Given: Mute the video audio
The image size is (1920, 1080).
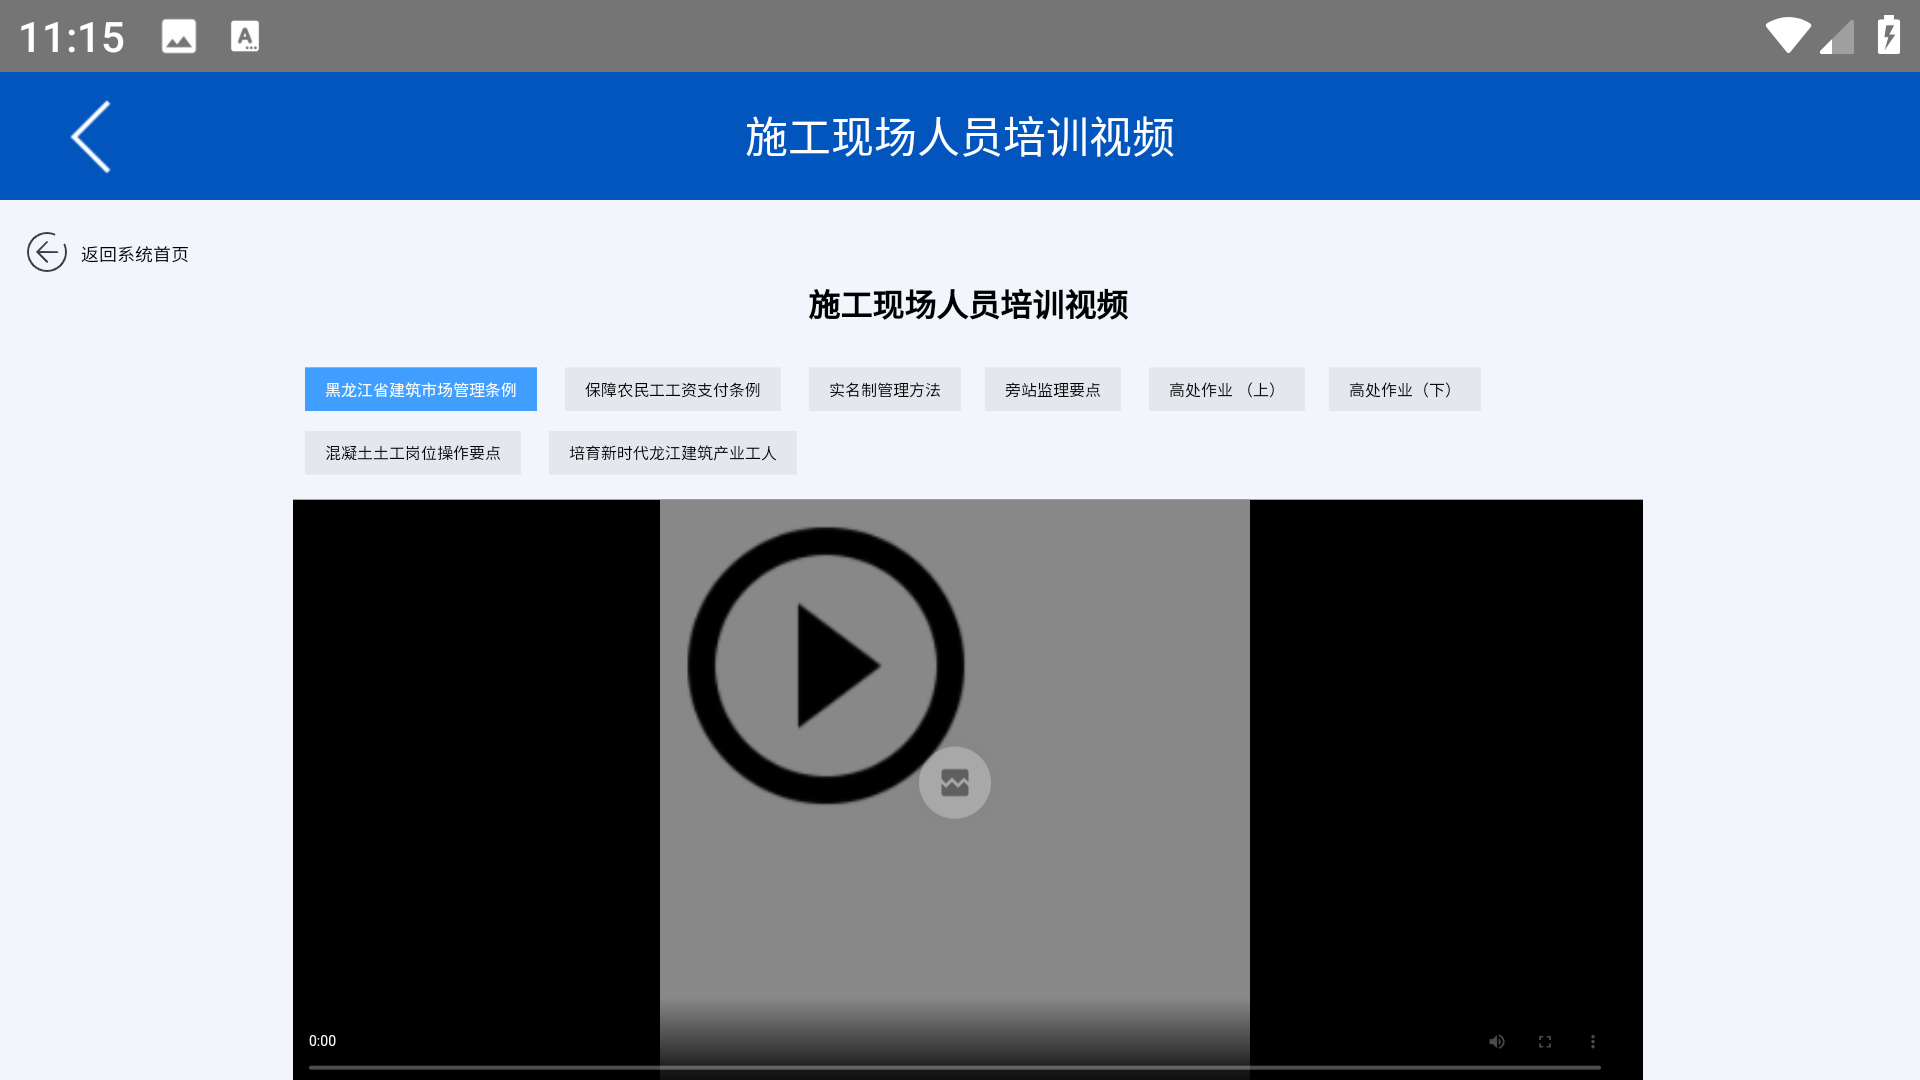Looking at the screenshot, I should click(x=1497, y=1041).
